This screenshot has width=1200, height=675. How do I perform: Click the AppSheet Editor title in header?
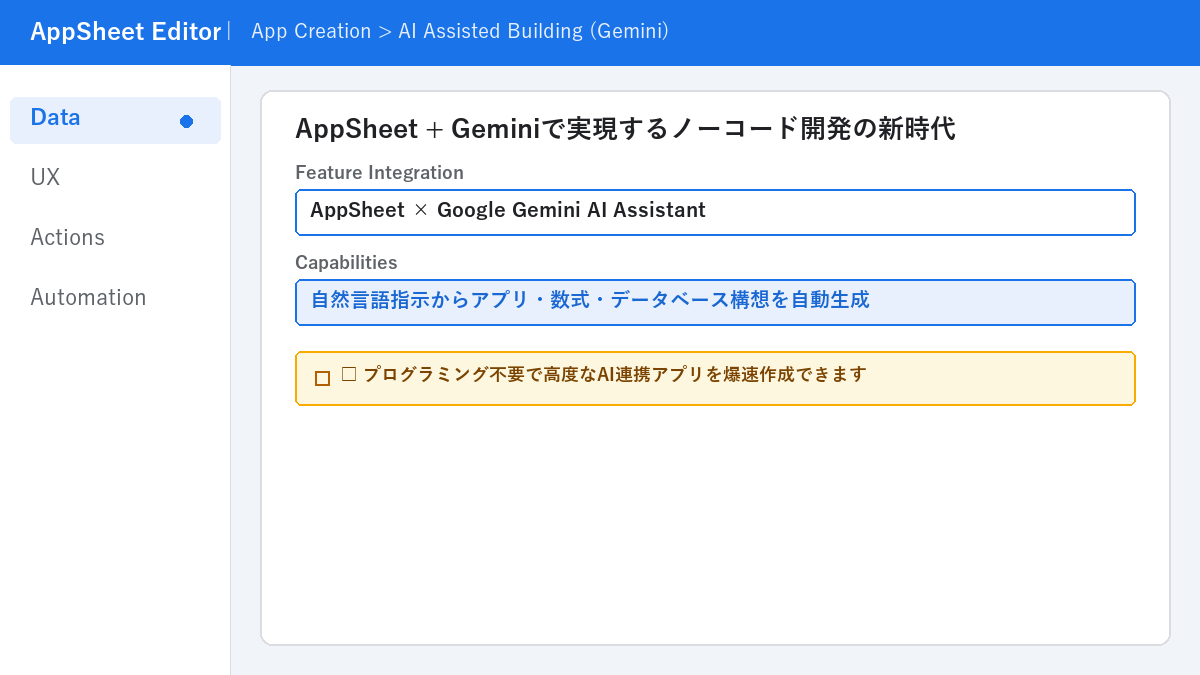pos(125,32)
